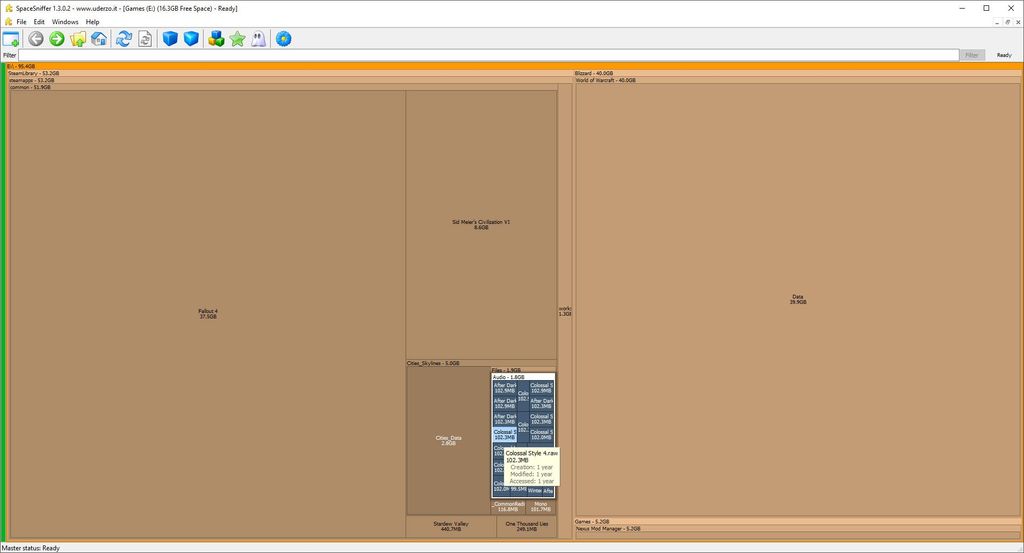Minimize the SpaceSniffer main window
The image size is (1024, 553).
pos(962,8)
